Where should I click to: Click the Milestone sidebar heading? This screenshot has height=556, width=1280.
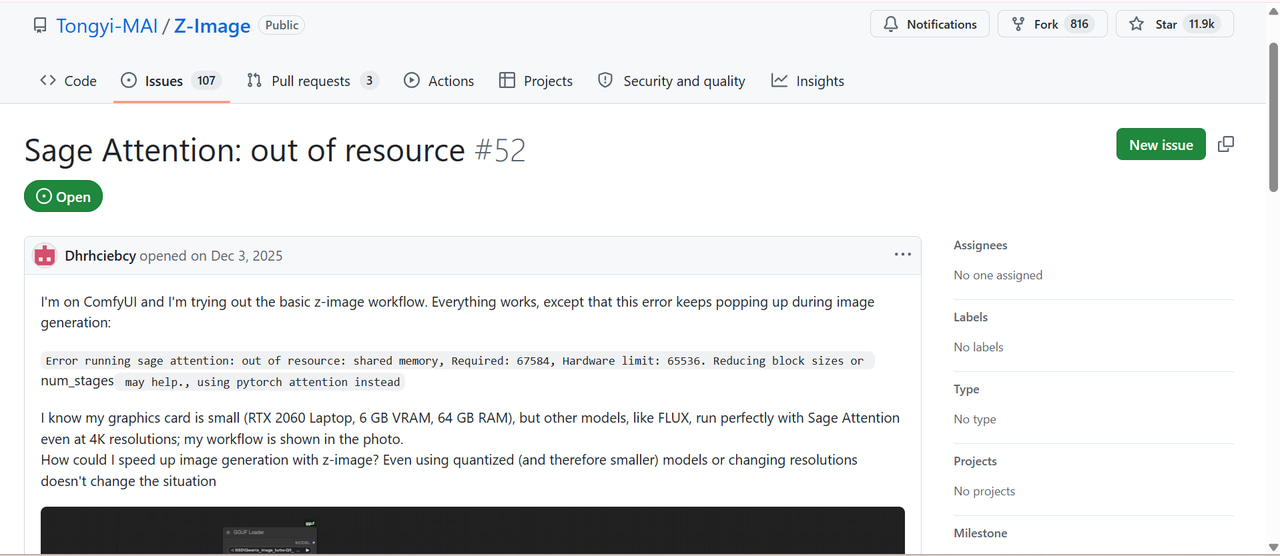coord(981,533)
